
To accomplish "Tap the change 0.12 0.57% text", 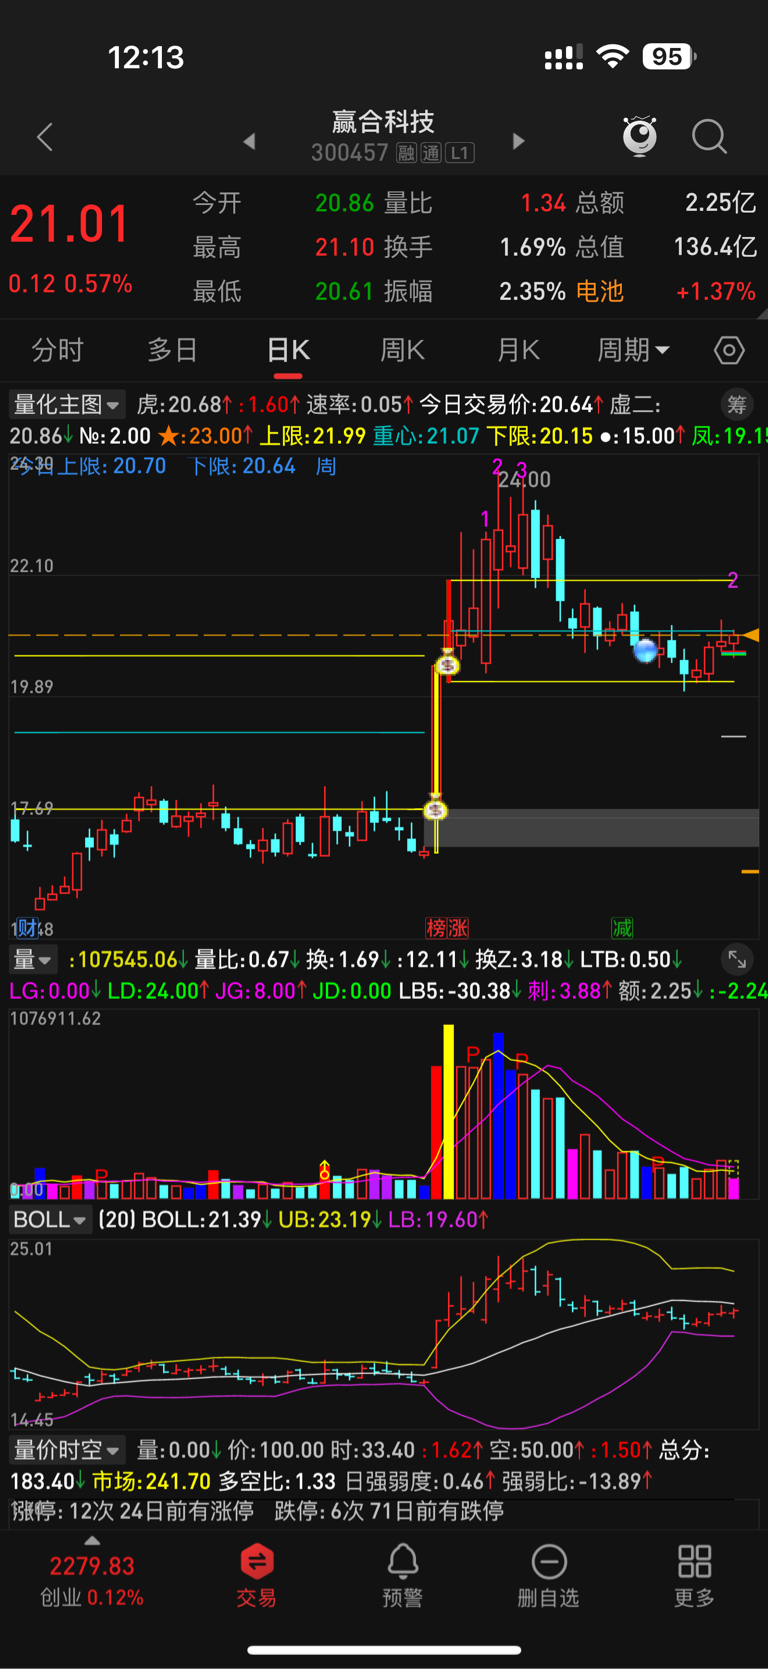I will 70,284.
